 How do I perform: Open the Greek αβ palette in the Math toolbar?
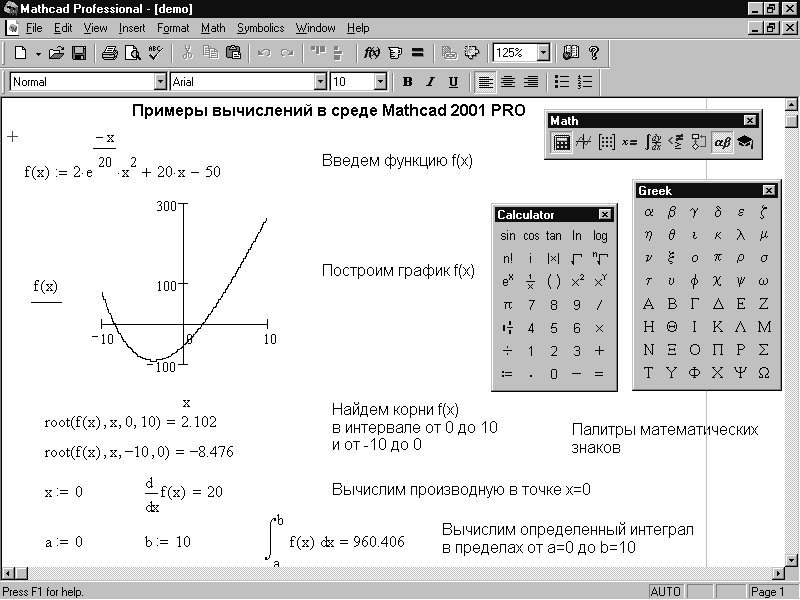click(722, 142)
